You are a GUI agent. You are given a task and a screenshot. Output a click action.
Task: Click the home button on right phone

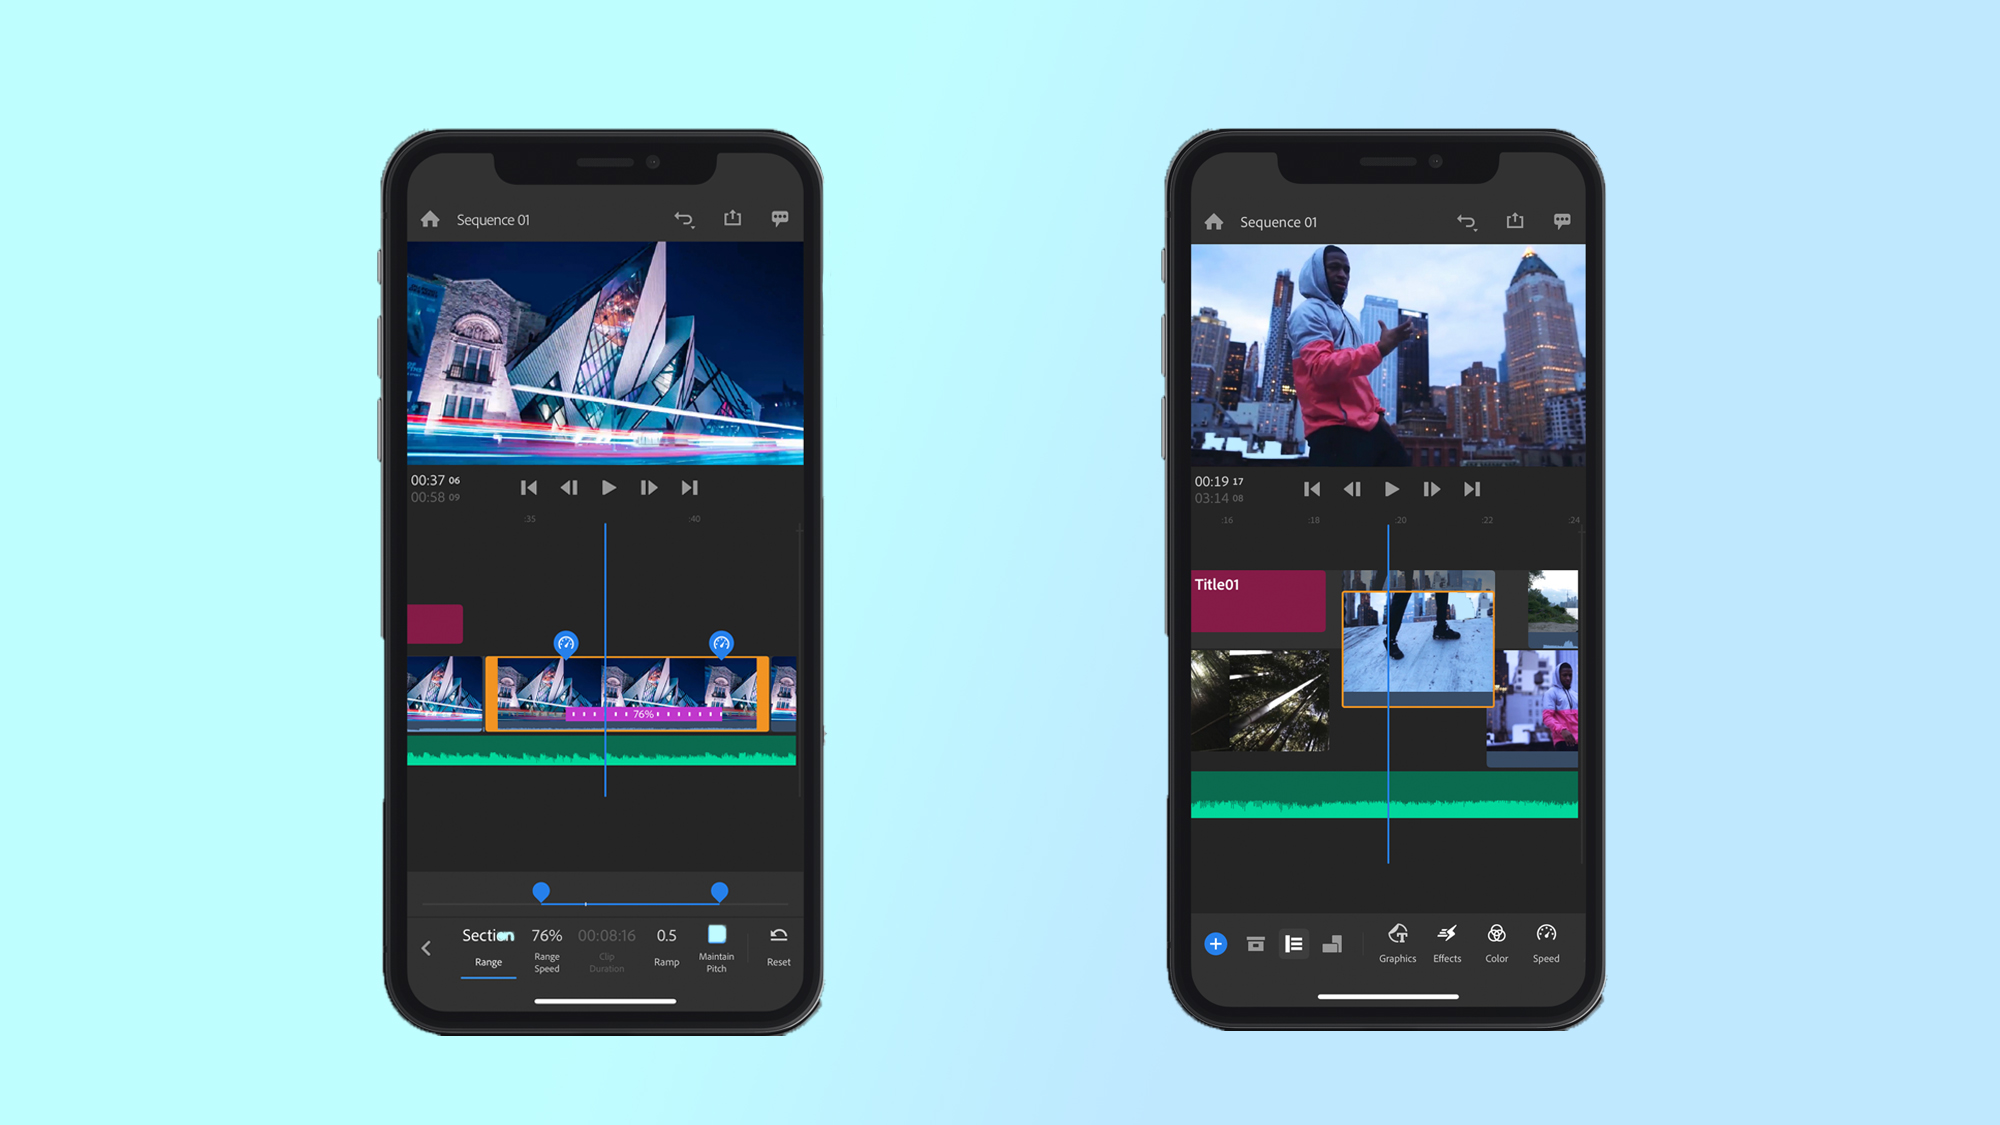(1212, 223)
